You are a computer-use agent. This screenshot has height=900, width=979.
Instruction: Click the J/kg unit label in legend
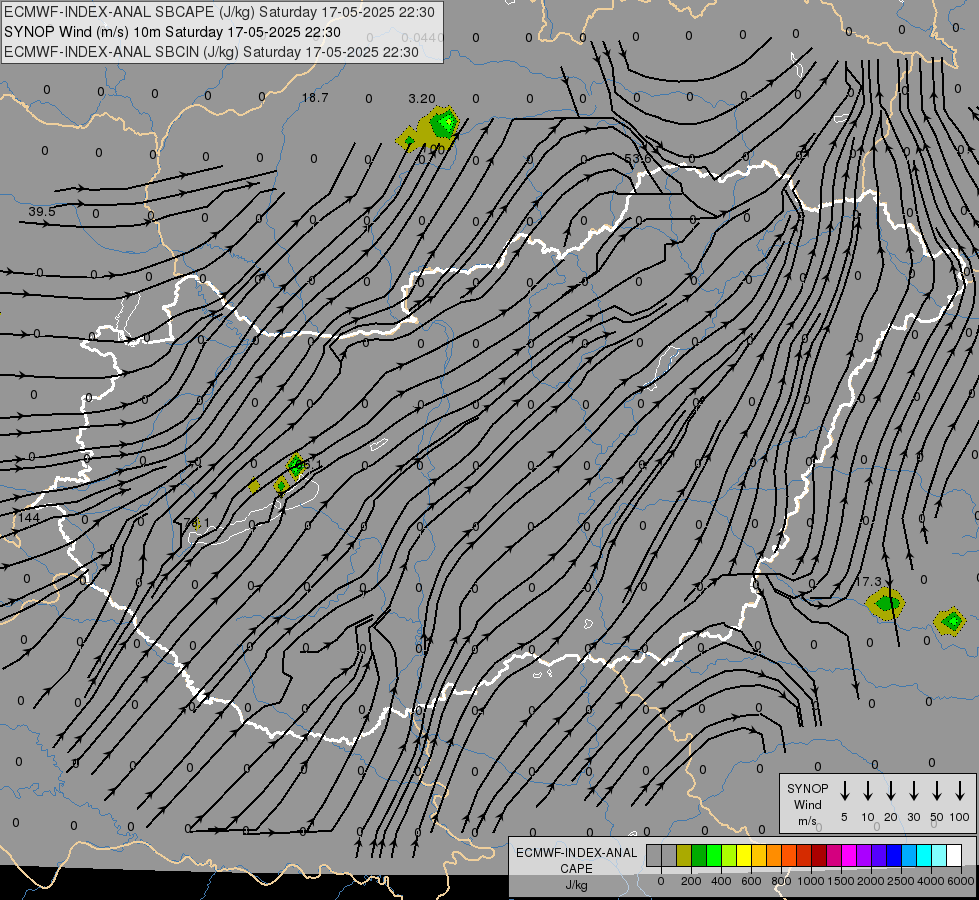pyautogui.click(x=576, y=885)
